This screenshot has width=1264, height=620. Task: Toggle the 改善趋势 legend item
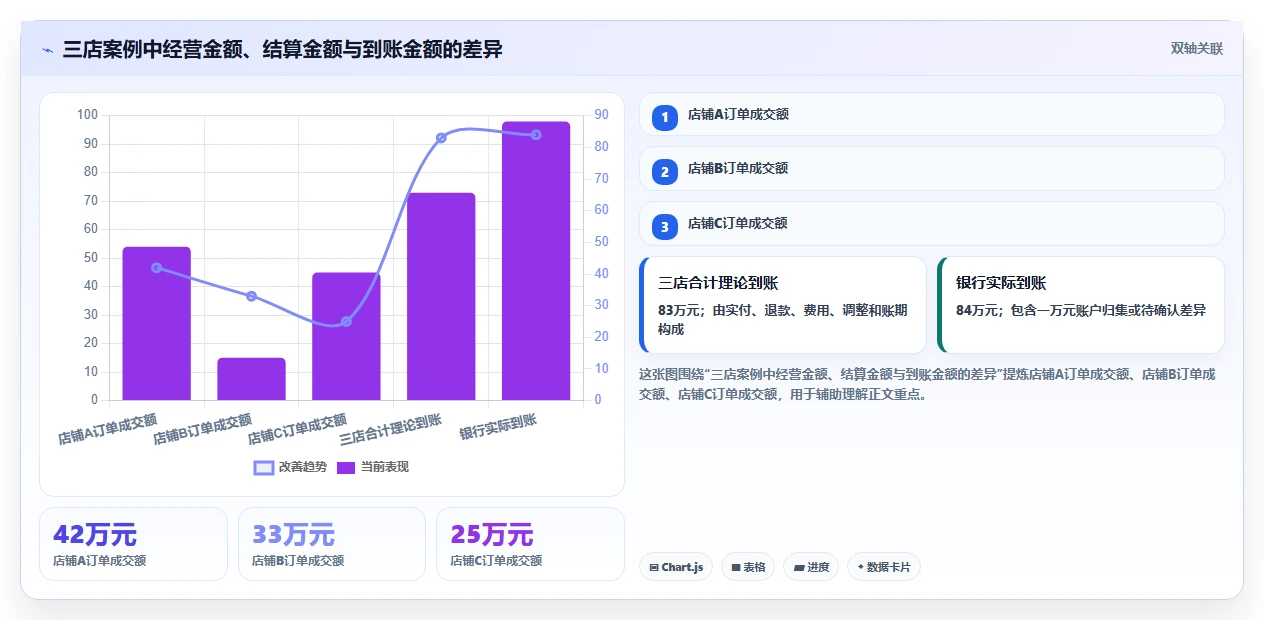(290, 467)
